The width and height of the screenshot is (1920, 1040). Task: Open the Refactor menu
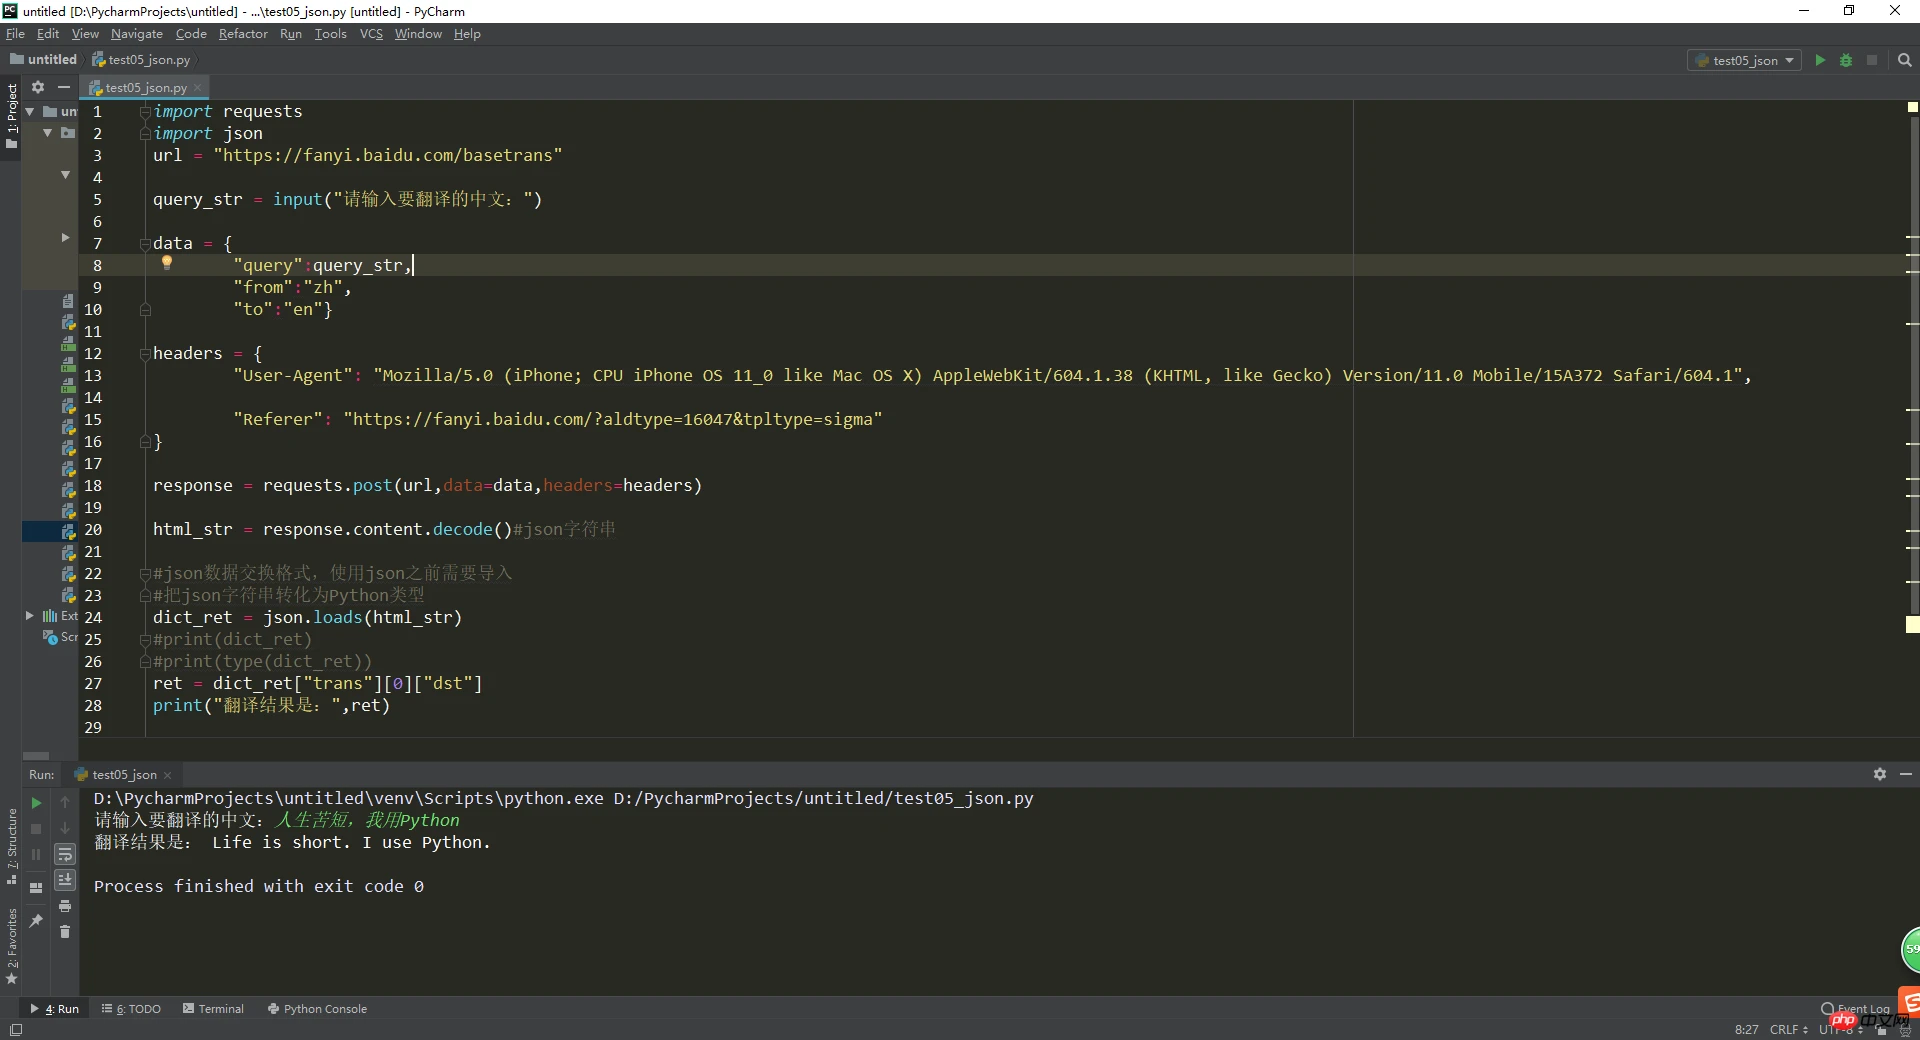point(243,34)
